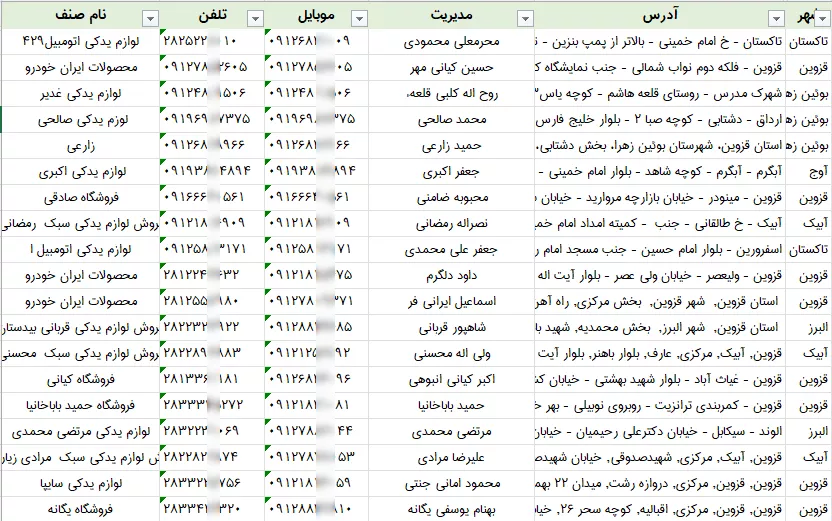
Task: Select cell ولی اله محسنی
Action: 452,353
